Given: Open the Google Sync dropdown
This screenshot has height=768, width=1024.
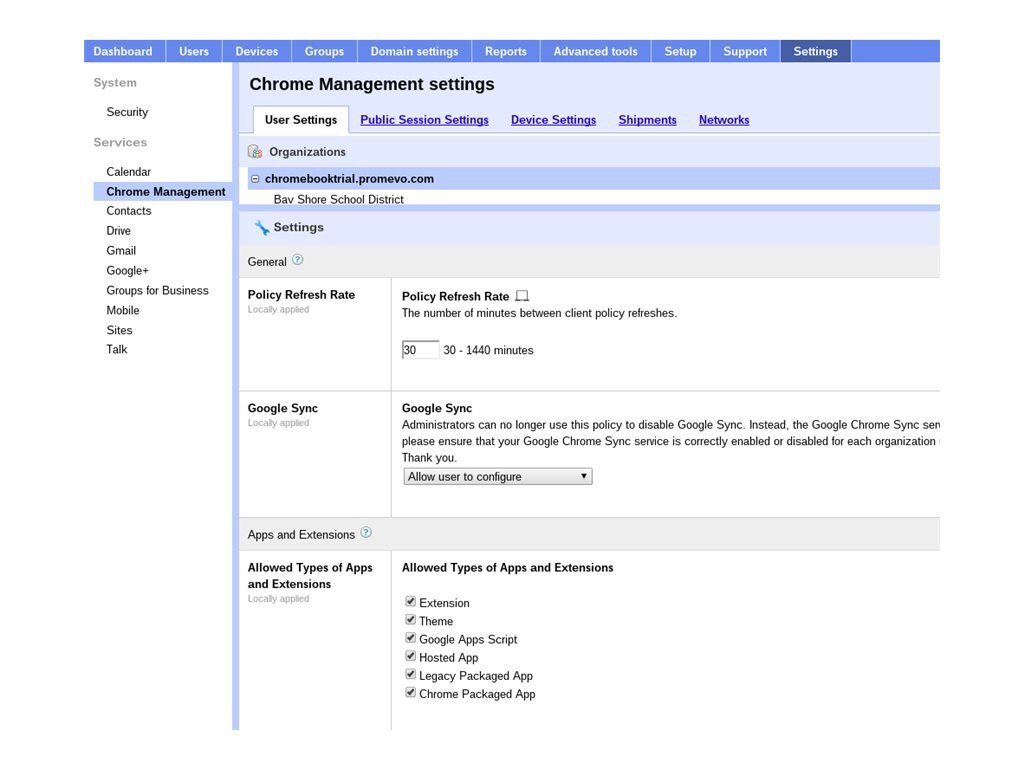Looking at the screenshot, I should (x=497, y=477).
